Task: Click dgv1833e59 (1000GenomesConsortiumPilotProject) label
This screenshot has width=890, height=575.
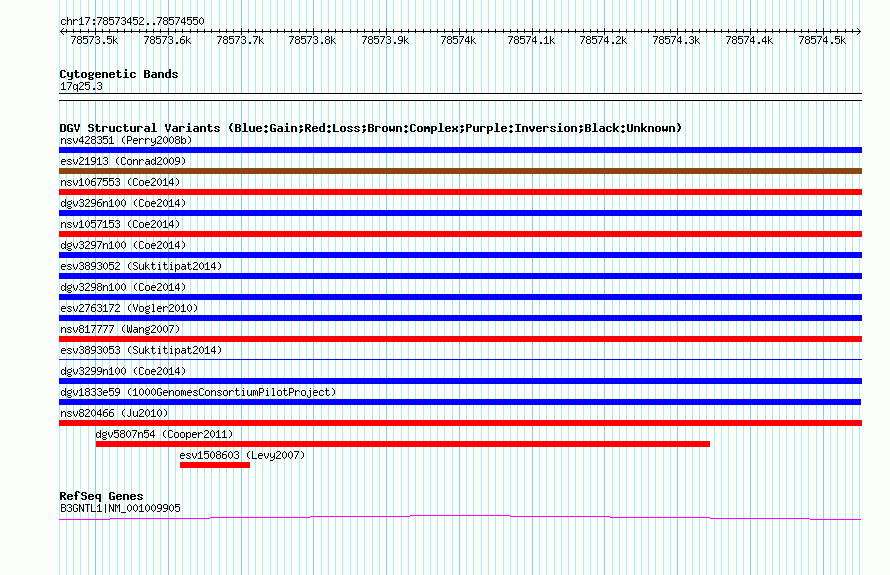Action: (198, 392)
